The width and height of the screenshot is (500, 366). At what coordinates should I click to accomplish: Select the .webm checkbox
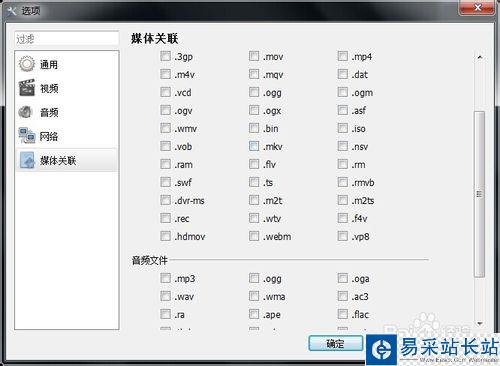(254, 236)
